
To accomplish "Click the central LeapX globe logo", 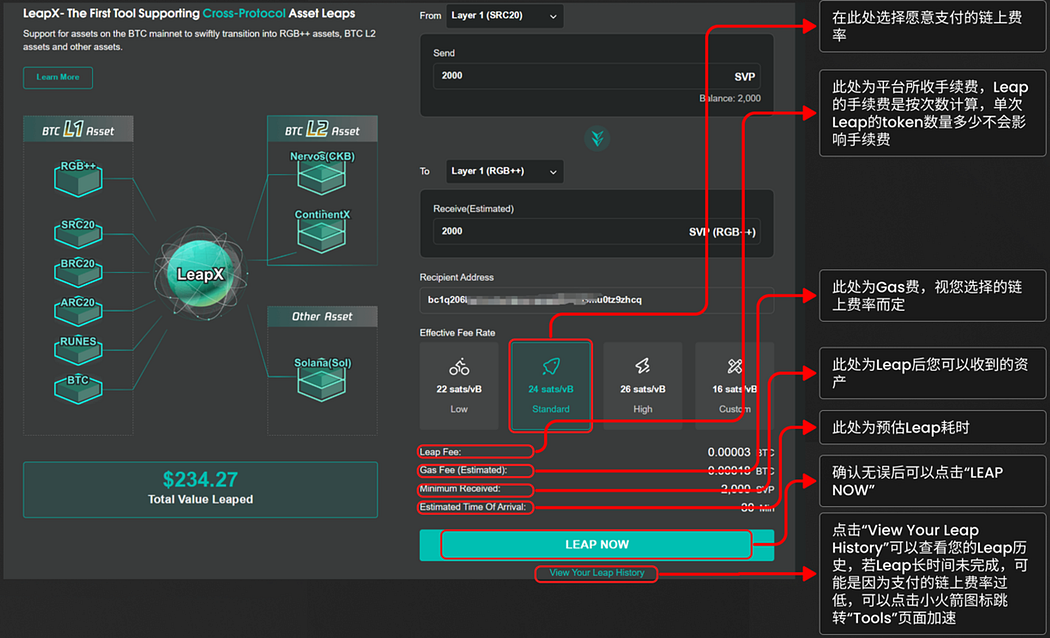I will [200, 273].
